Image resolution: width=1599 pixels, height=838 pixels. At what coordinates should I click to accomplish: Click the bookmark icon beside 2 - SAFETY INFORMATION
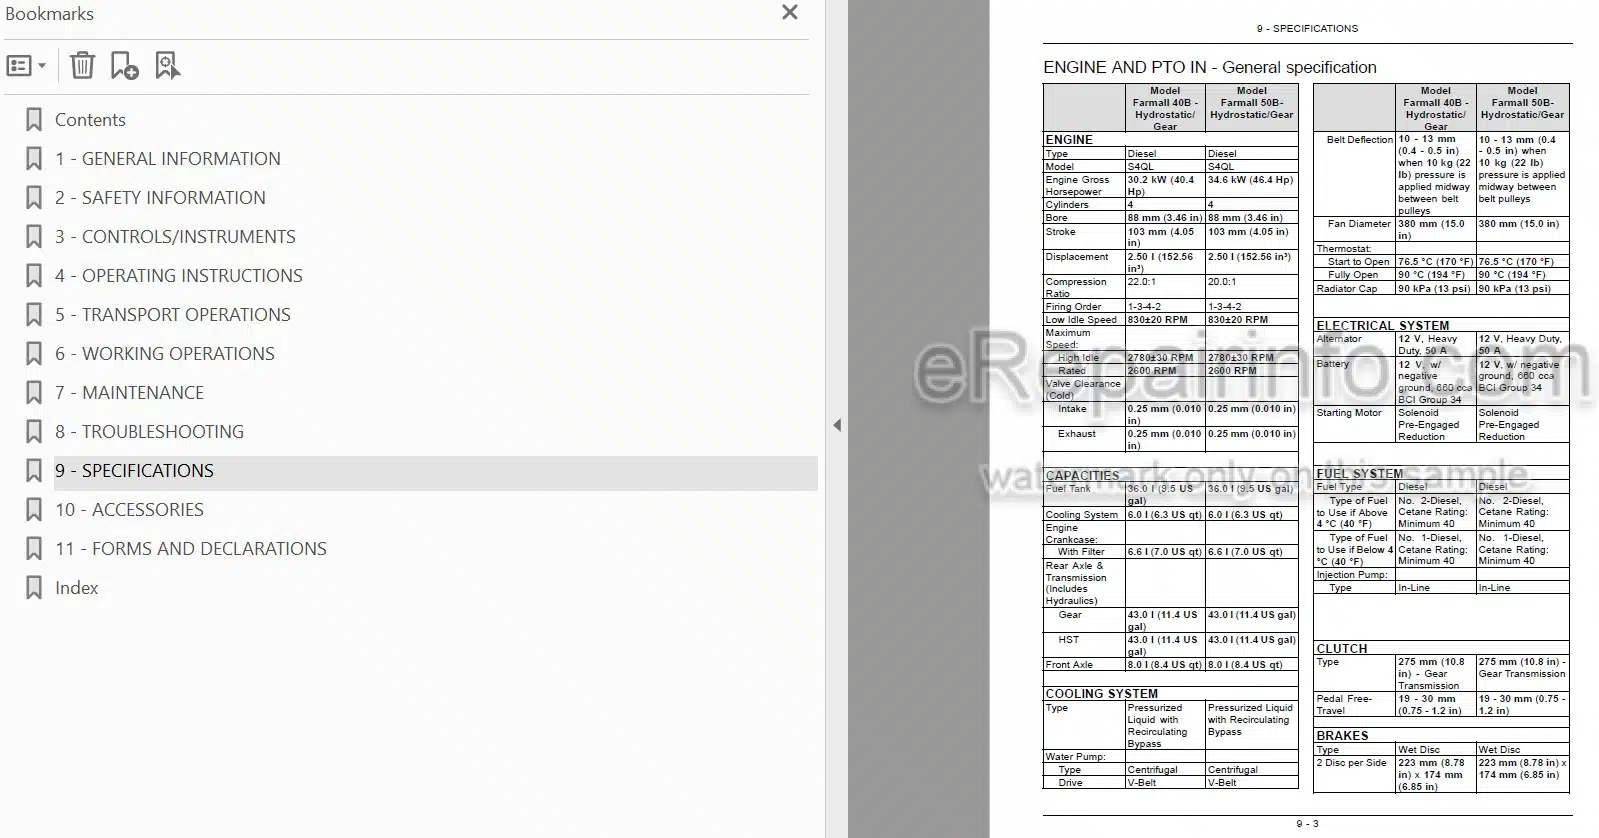coord(34,198)
